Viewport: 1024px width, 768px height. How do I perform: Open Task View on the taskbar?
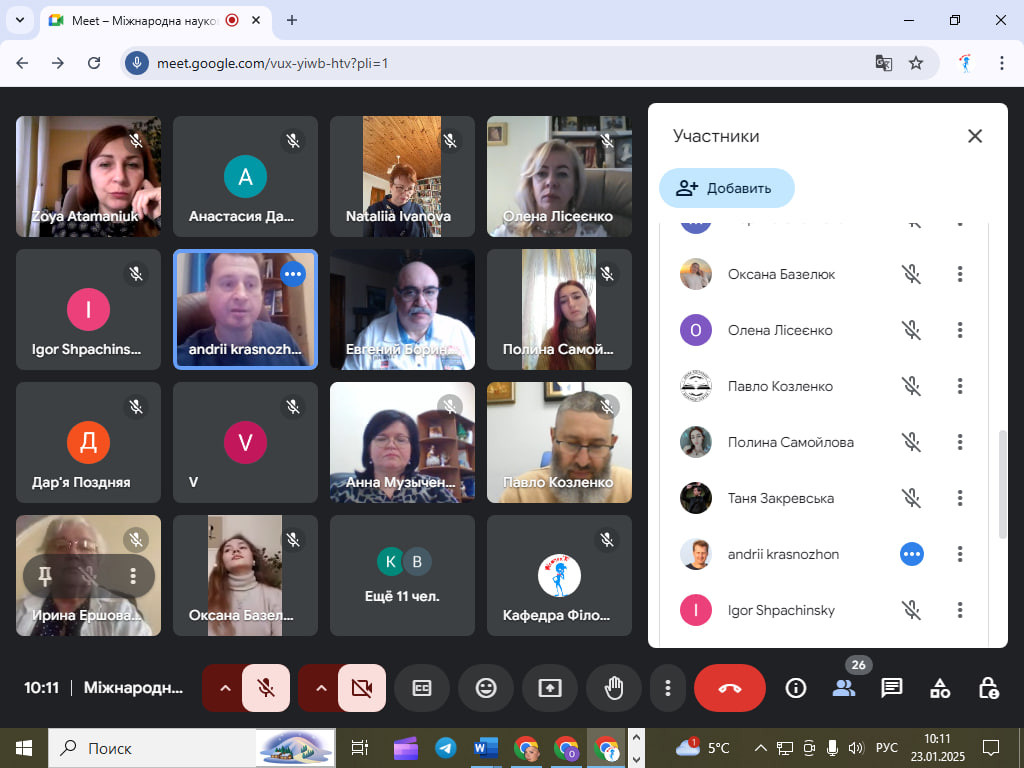pos(360,748)
